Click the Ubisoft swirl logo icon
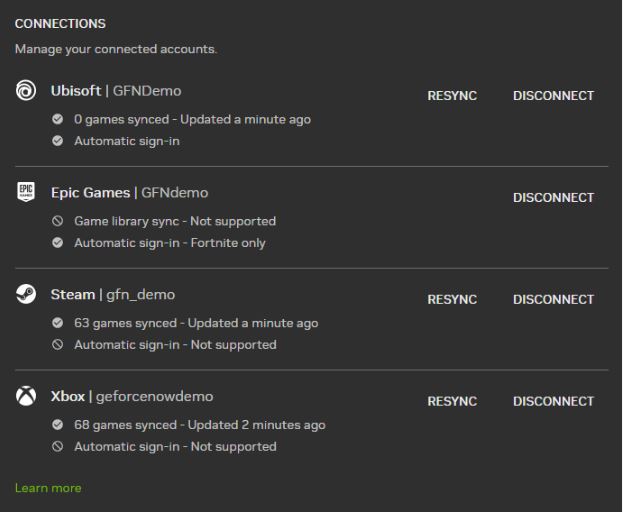The image size is (623, 514). coord(26,91)
